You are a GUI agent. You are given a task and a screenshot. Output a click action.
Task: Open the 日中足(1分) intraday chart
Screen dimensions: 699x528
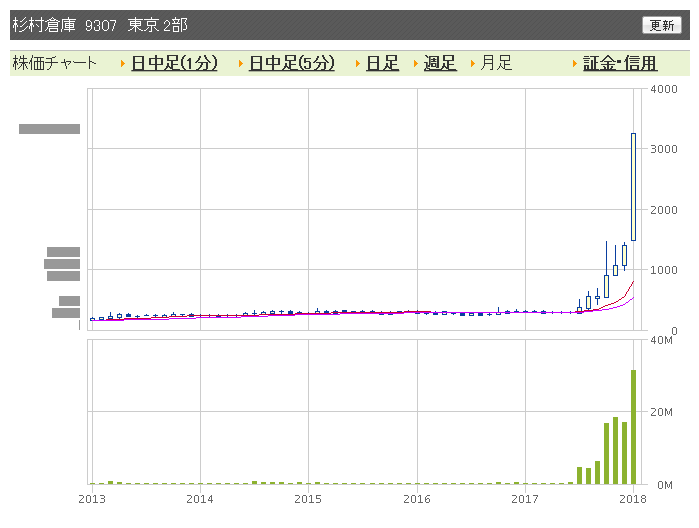coord(174,63)
